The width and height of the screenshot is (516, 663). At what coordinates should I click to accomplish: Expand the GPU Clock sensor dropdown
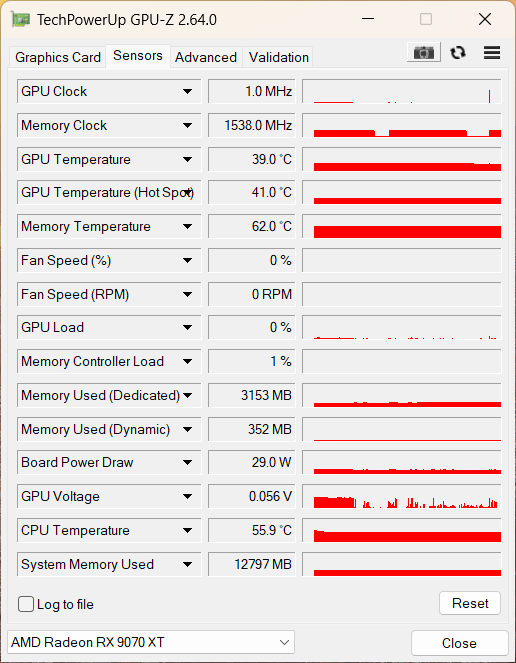coord(187,91)
